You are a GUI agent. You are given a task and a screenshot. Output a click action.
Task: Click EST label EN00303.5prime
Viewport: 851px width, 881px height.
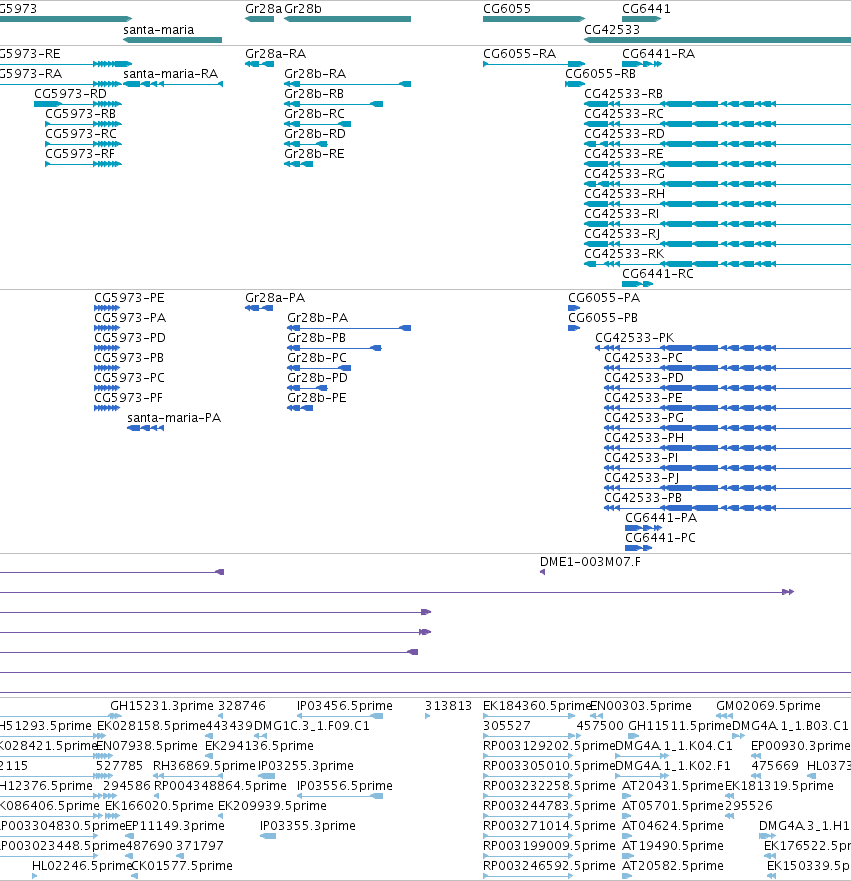(x=641, y=706)
